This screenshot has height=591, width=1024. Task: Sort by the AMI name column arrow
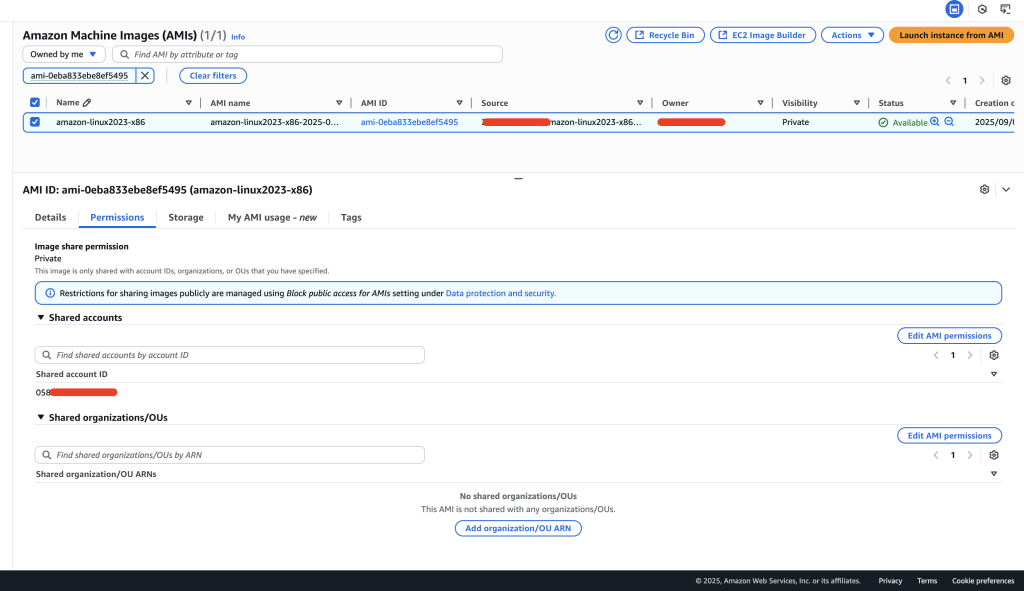[339, 103]
